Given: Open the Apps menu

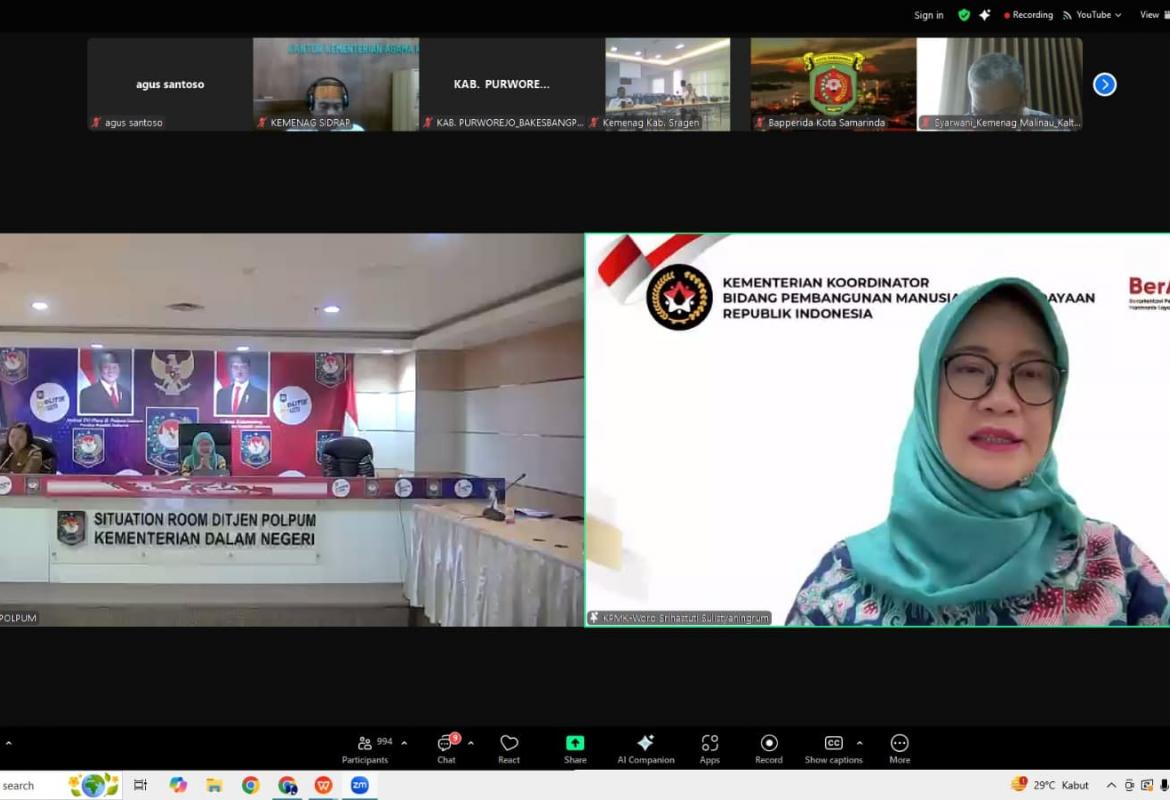Looking at the screenshot, I should [x=709, y=747].
